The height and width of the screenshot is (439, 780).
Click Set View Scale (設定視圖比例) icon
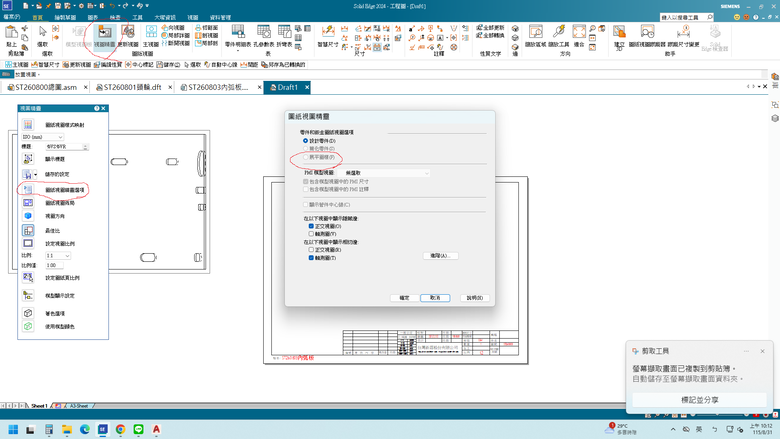tap(28, 243)
